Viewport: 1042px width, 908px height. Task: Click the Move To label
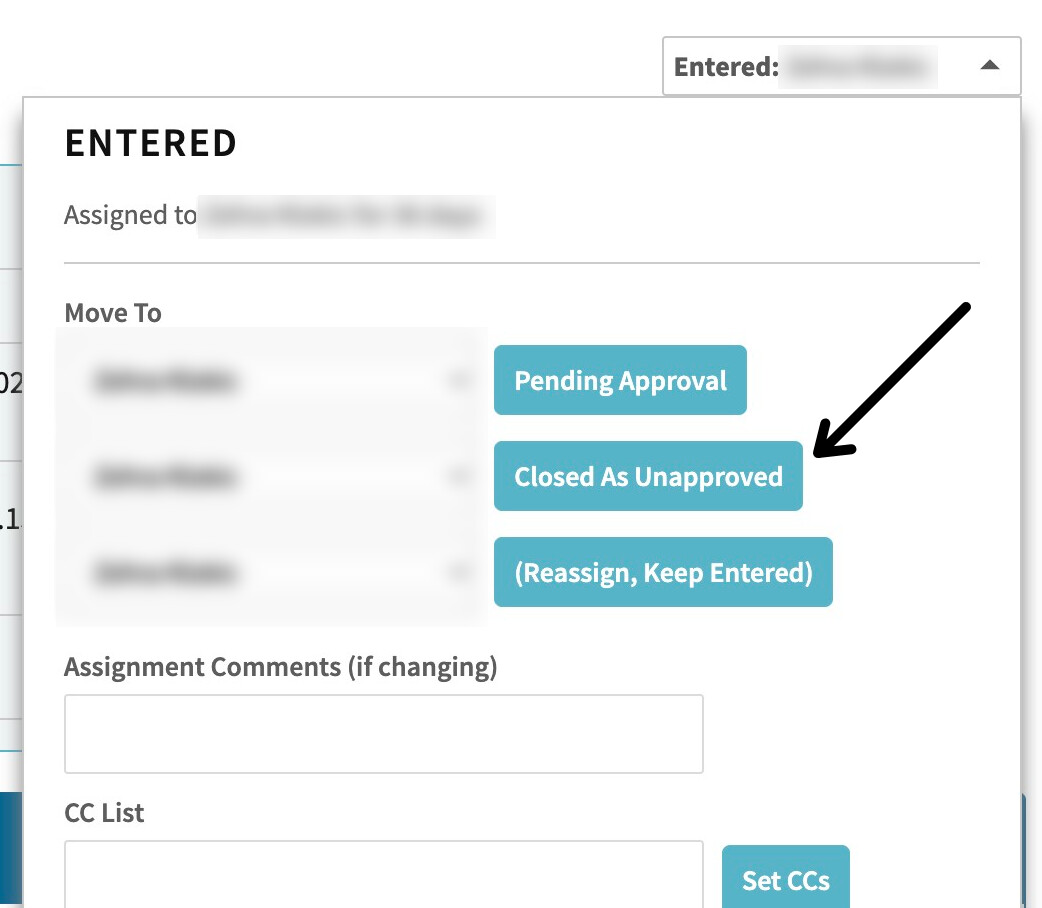click(x=113, y=313)
